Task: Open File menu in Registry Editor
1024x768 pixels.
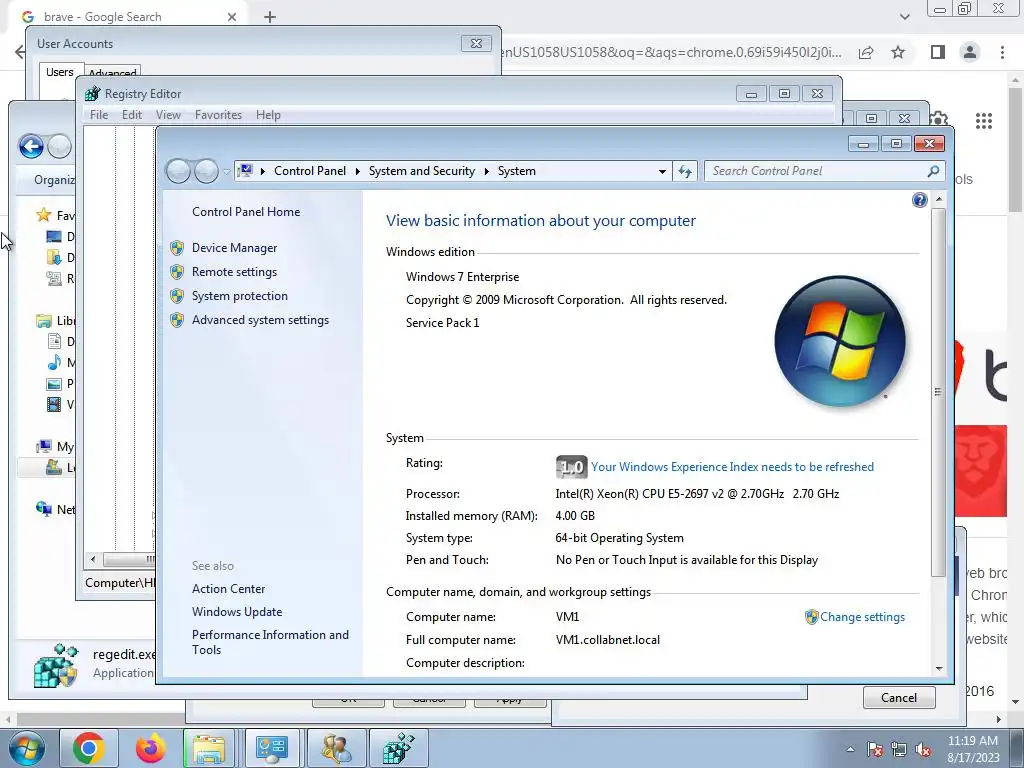Action: [x=99, y=115]
